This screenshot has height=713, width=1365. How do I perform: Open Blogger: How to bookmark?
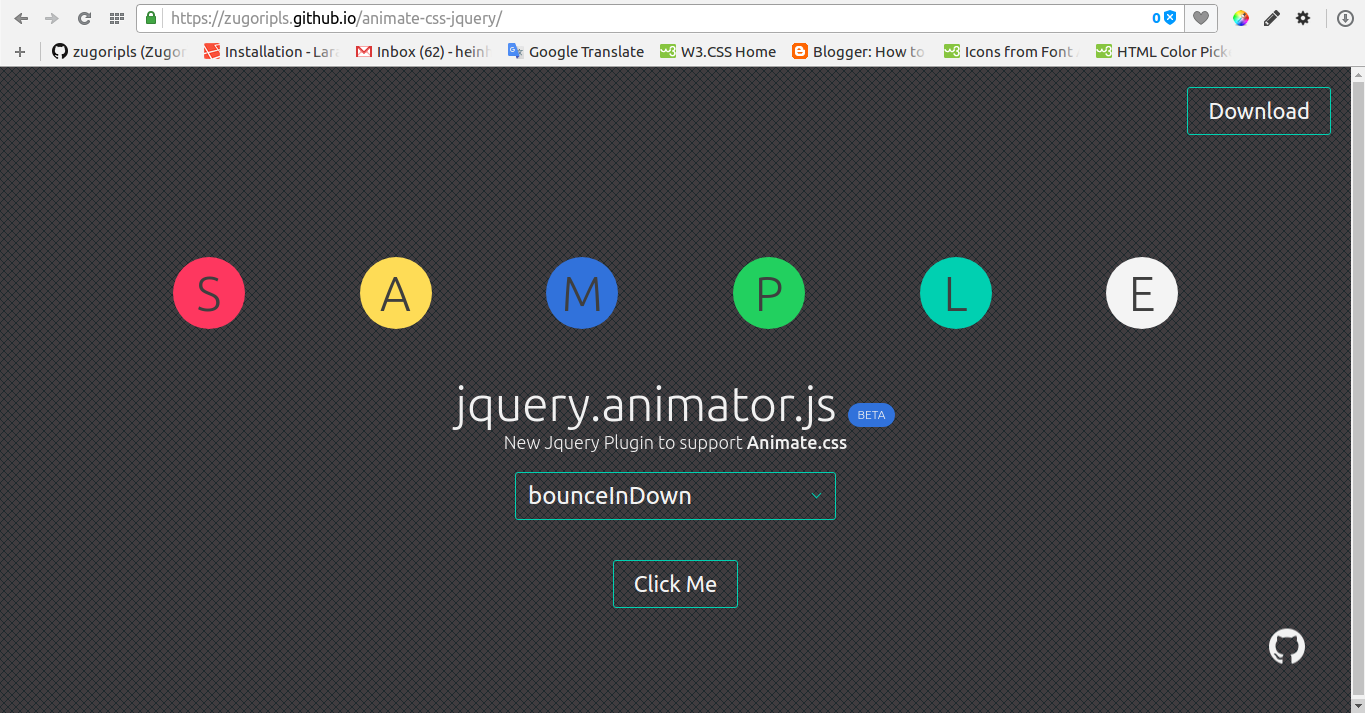tap(859, 52)
